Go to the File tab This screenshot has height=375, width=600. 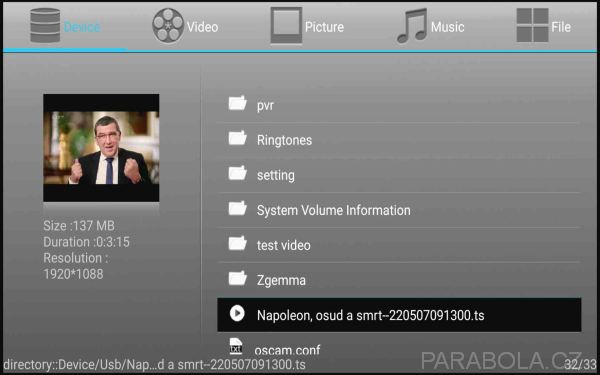click(x=543, y=26)
